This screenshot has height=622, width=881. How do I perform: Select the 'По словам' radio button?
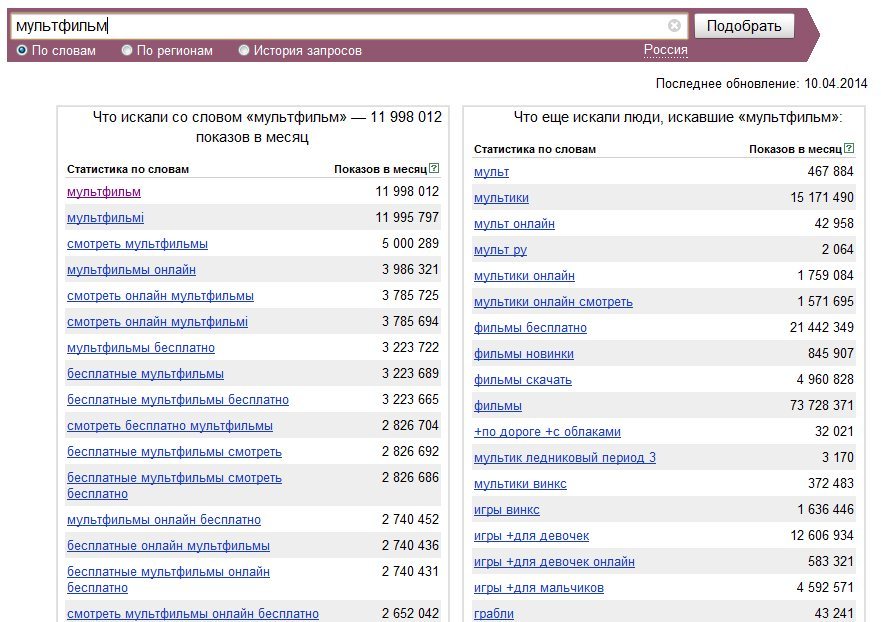pos(22,51)
